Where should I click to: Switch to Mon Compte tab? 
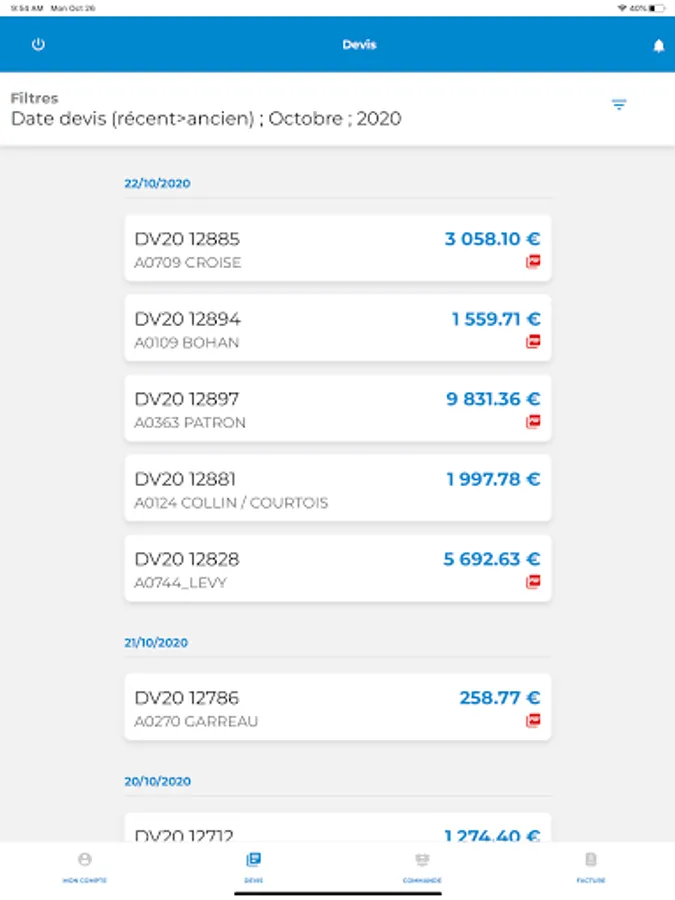(85, 866)
